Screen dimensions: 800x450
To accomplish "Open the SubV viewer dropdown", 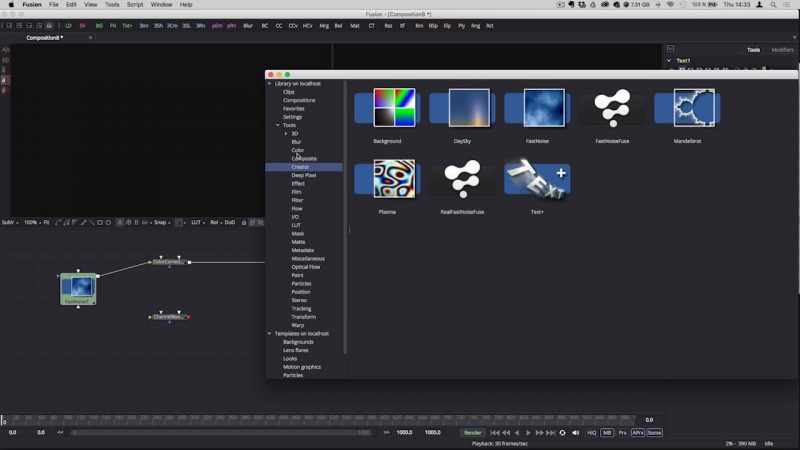I will (x=10, y=222).
